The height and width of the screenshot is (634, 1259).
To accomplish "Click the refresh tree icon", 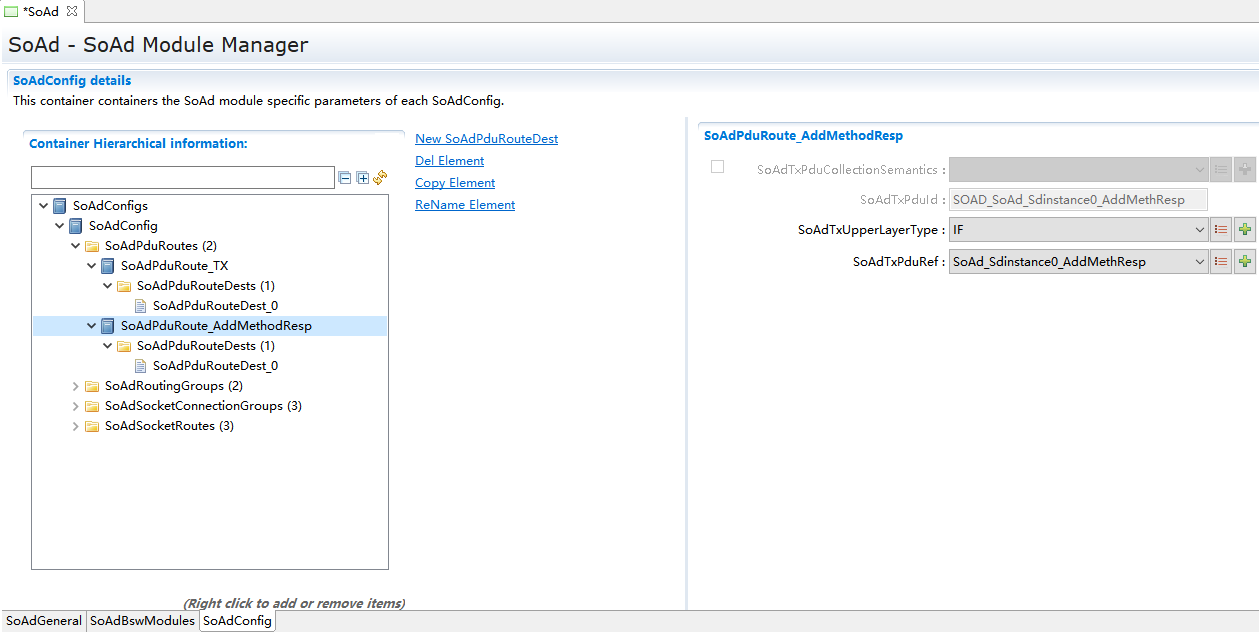I will (380, 178).
